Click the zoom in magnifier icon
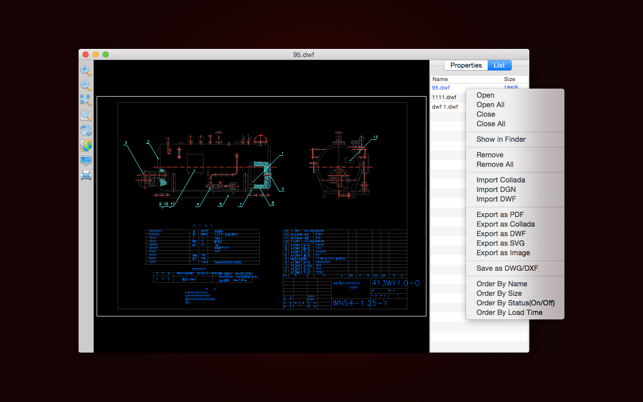This screenshot has height=402, width=643. 86,70
